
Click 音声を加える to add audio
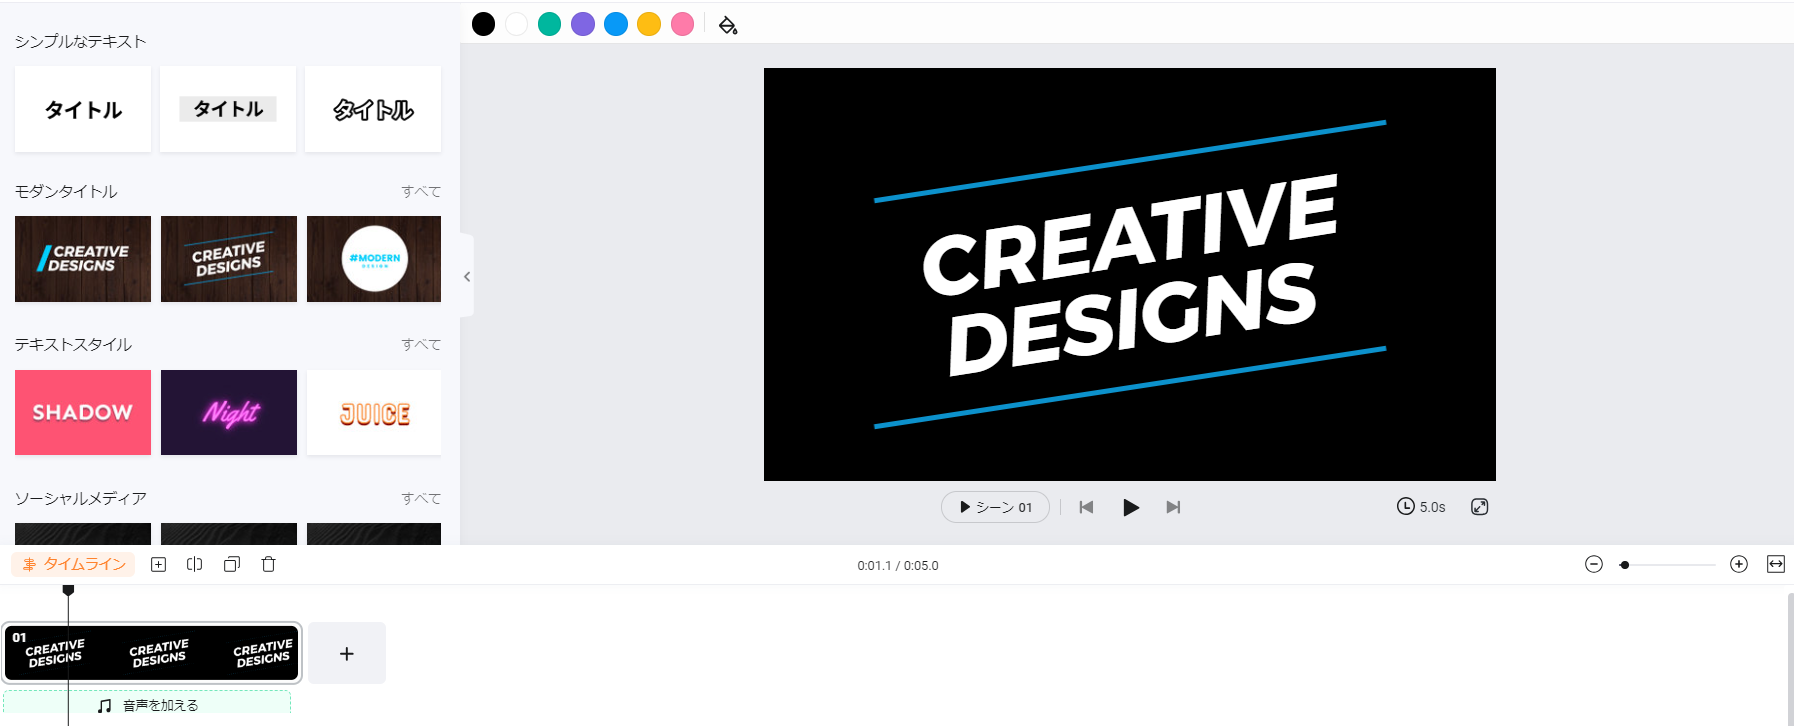(148, 705)
